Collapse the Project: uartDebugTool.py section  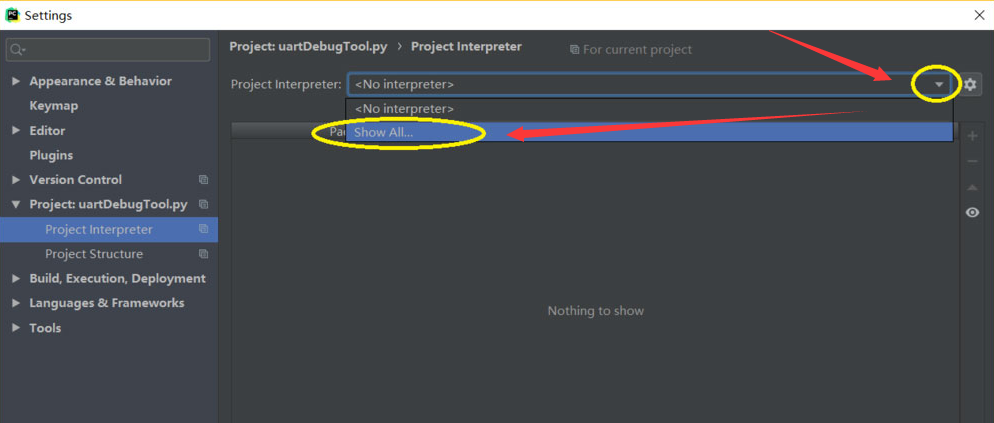[x=16, y=204]
